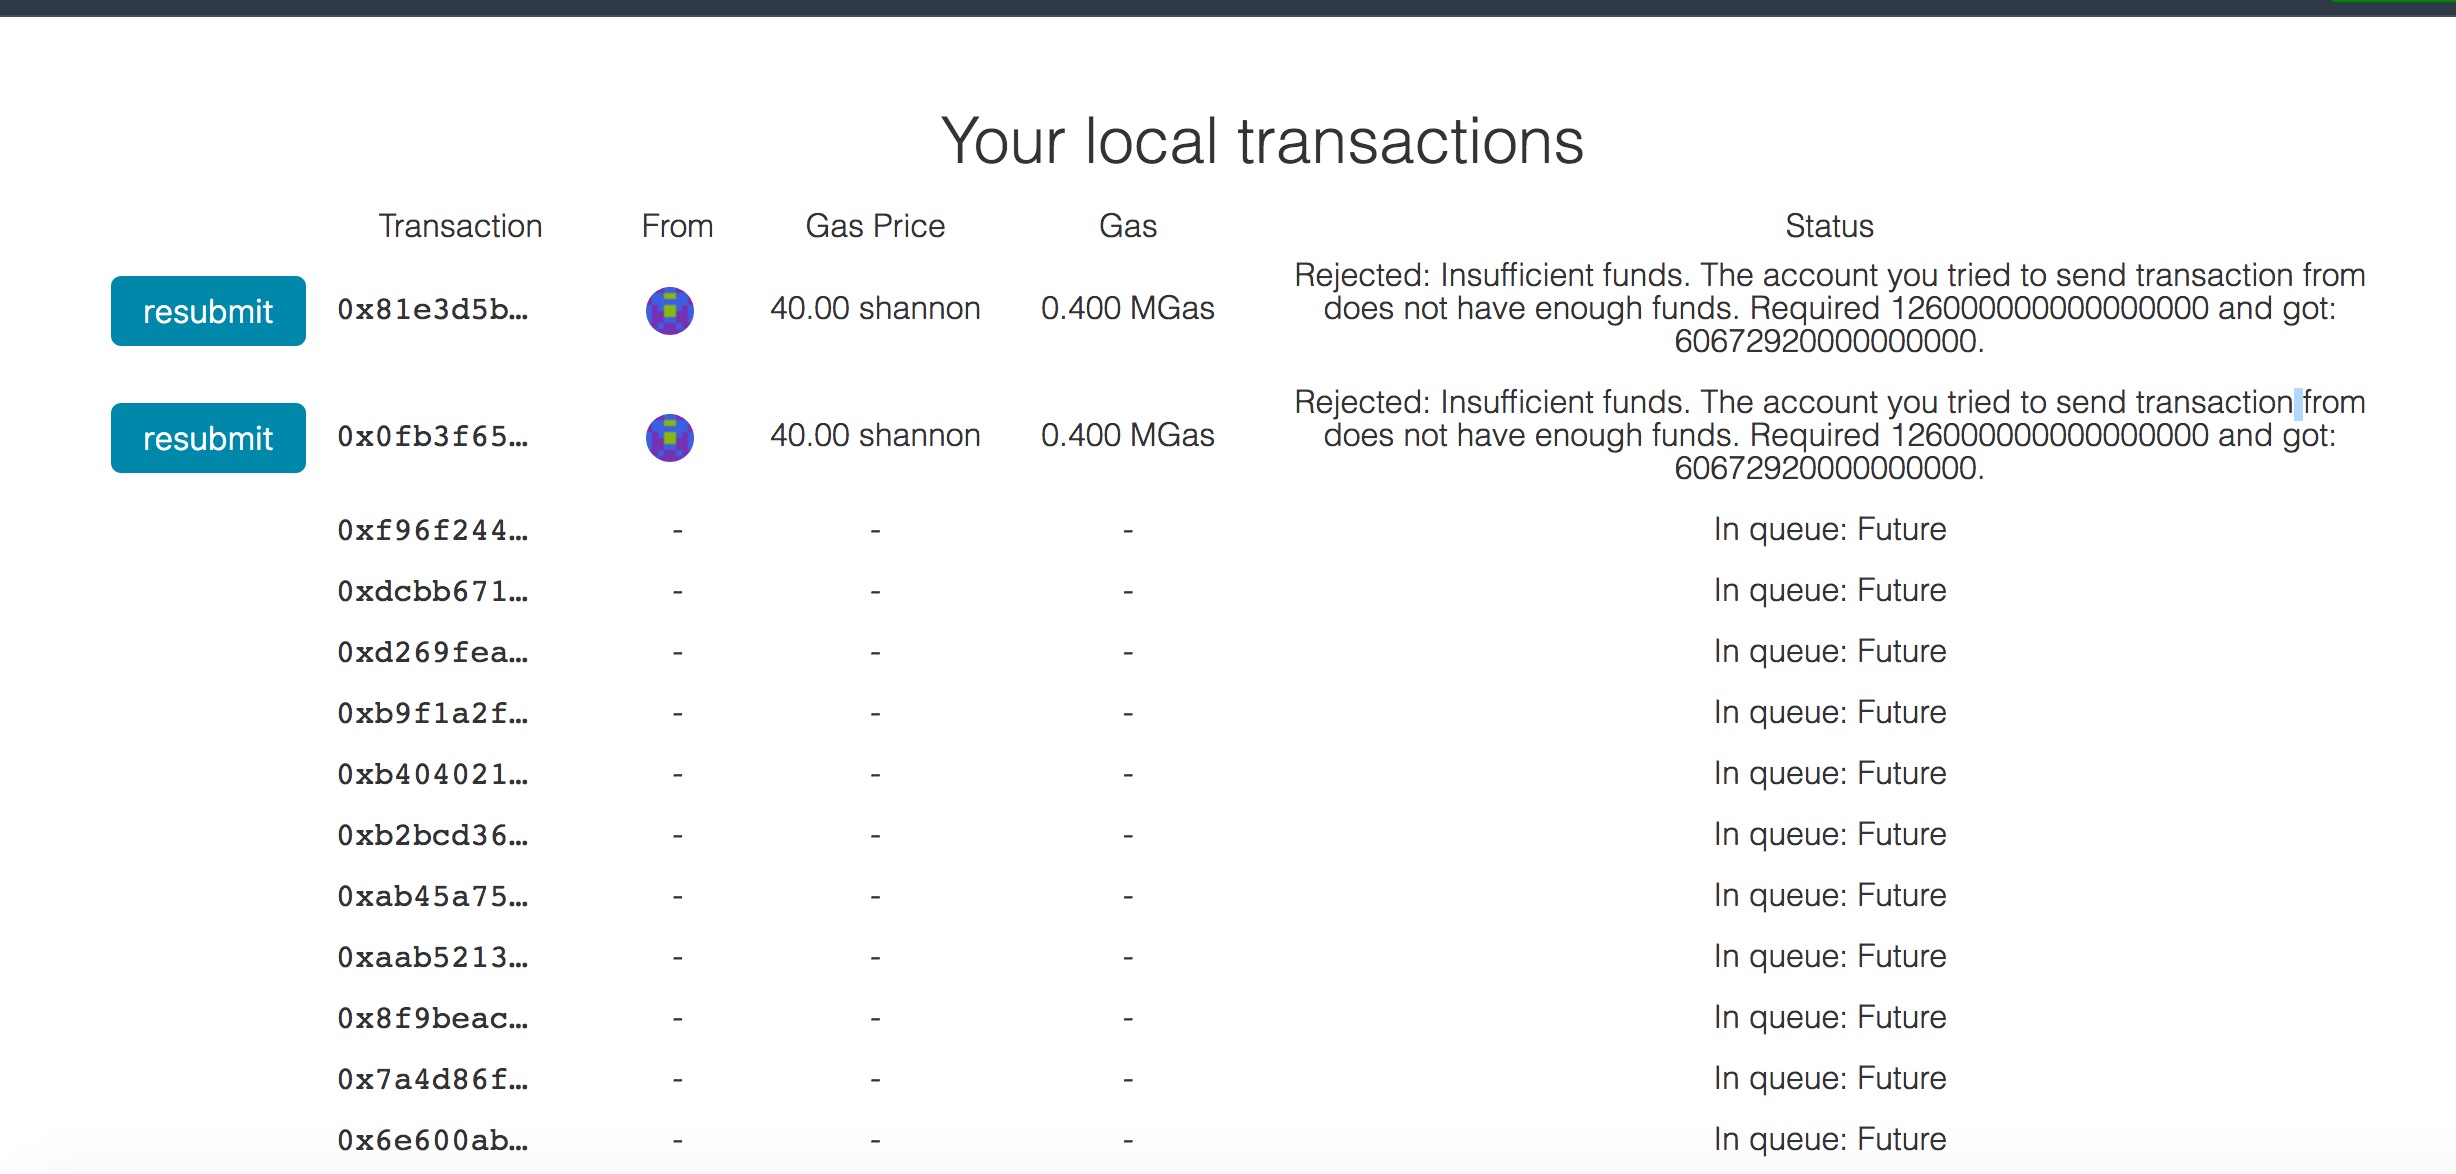This screenshot has height=1174, width=2456.
Task: Click transaction hash 0xb9f1a2f…
Action: point(432,713)
